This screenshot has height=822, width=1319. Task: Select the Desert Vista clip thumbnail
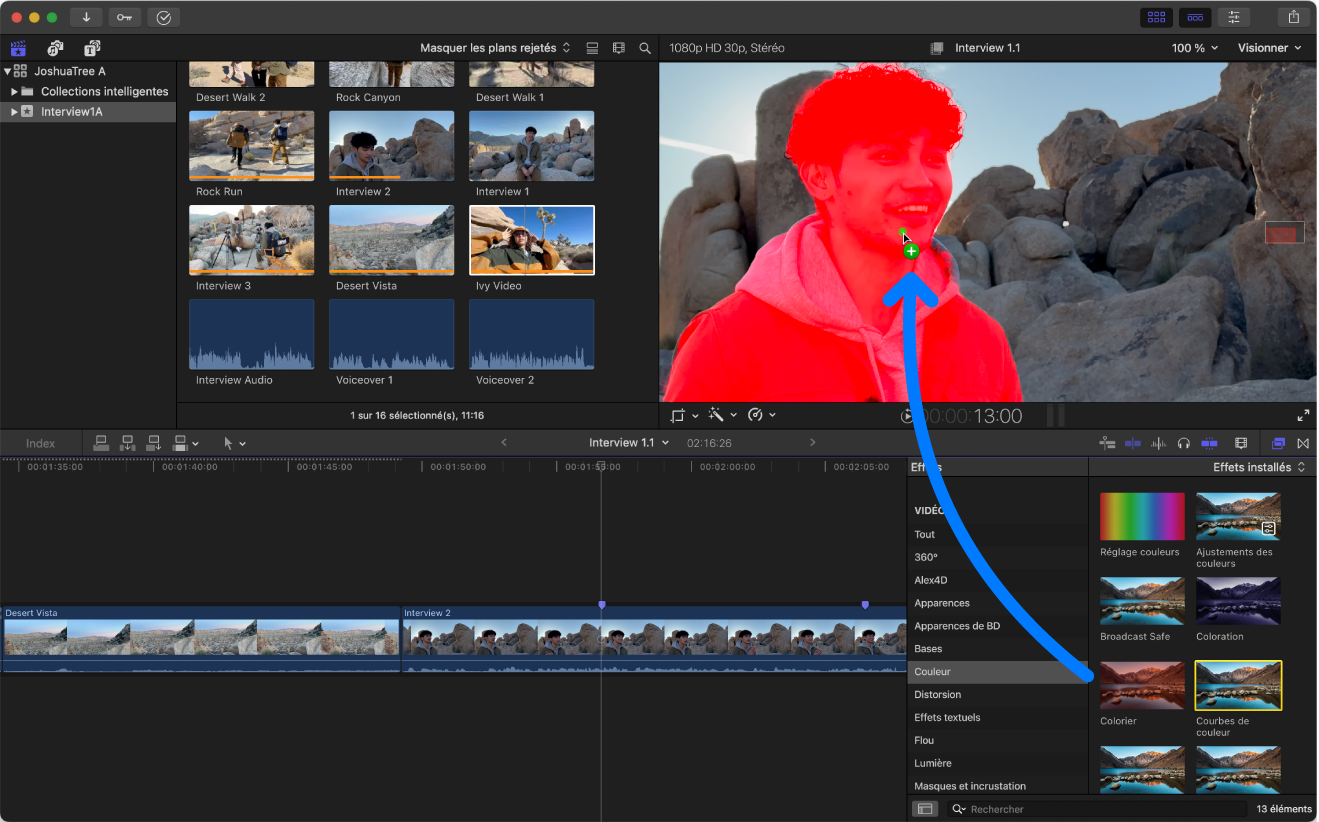pos(391,240)
